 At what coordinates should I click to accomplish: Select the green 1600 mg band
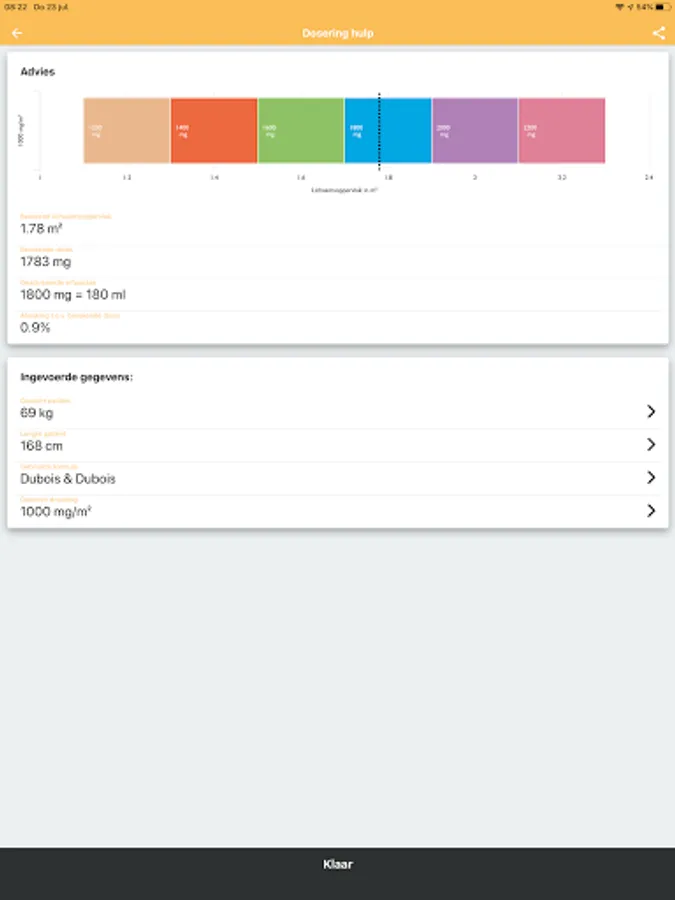pyautogui.click(x=301, y=130)
